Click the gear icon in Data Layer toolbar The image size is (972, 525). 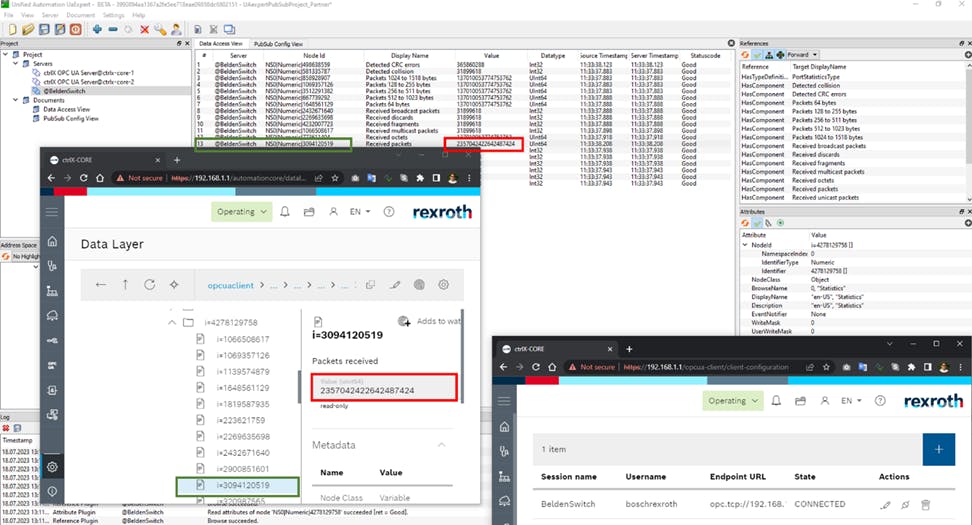point(443,285)
